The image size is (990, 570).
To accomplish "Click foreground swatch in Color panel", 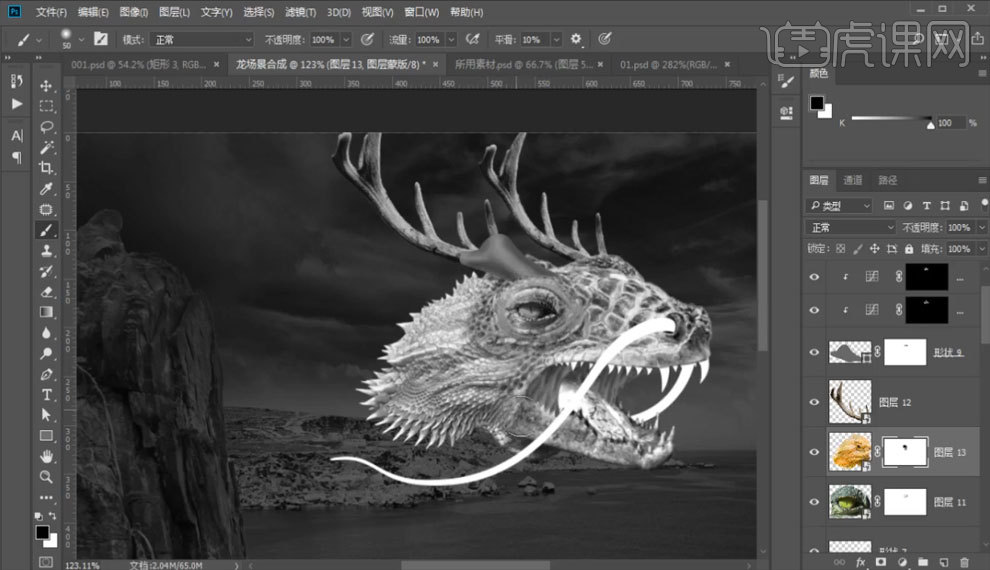I will (x=816, y=102).
